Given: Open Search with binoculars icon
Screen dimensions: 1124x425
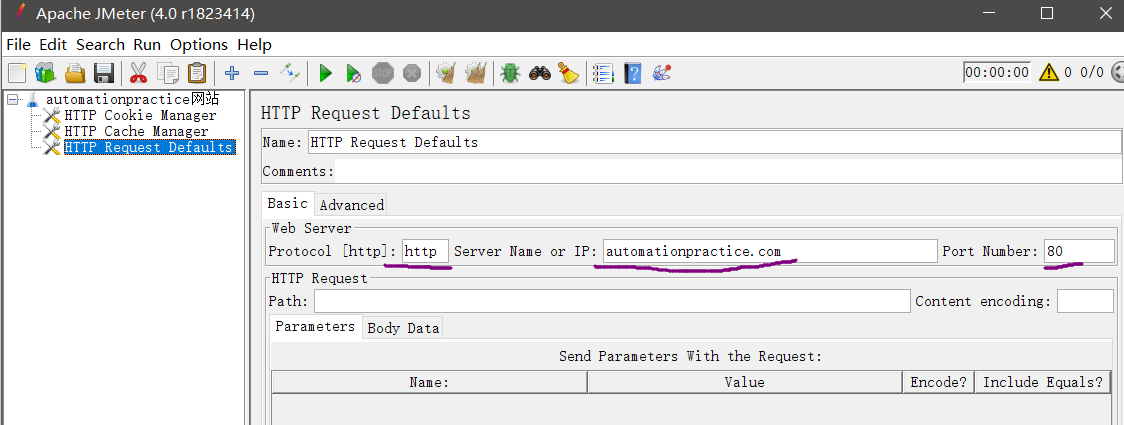Looking at the screenshot, I should coord(540,72).
